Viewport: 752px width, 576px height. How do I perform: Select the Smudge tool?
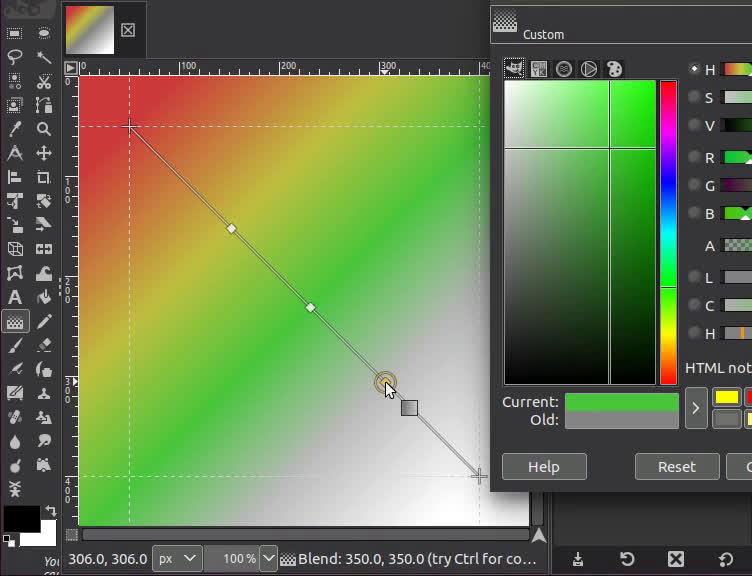pyautogui.click(x=44, y=441)
